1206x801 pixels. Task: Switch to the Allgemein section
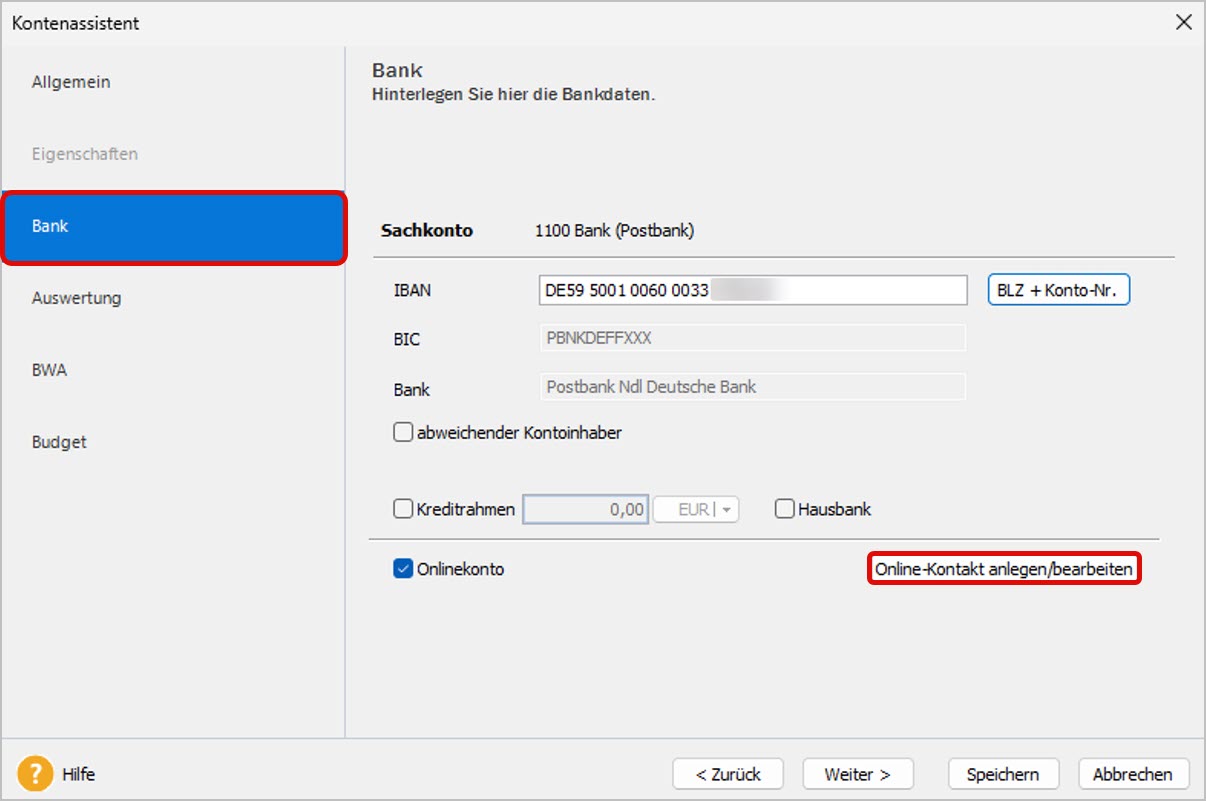point(71,82)
